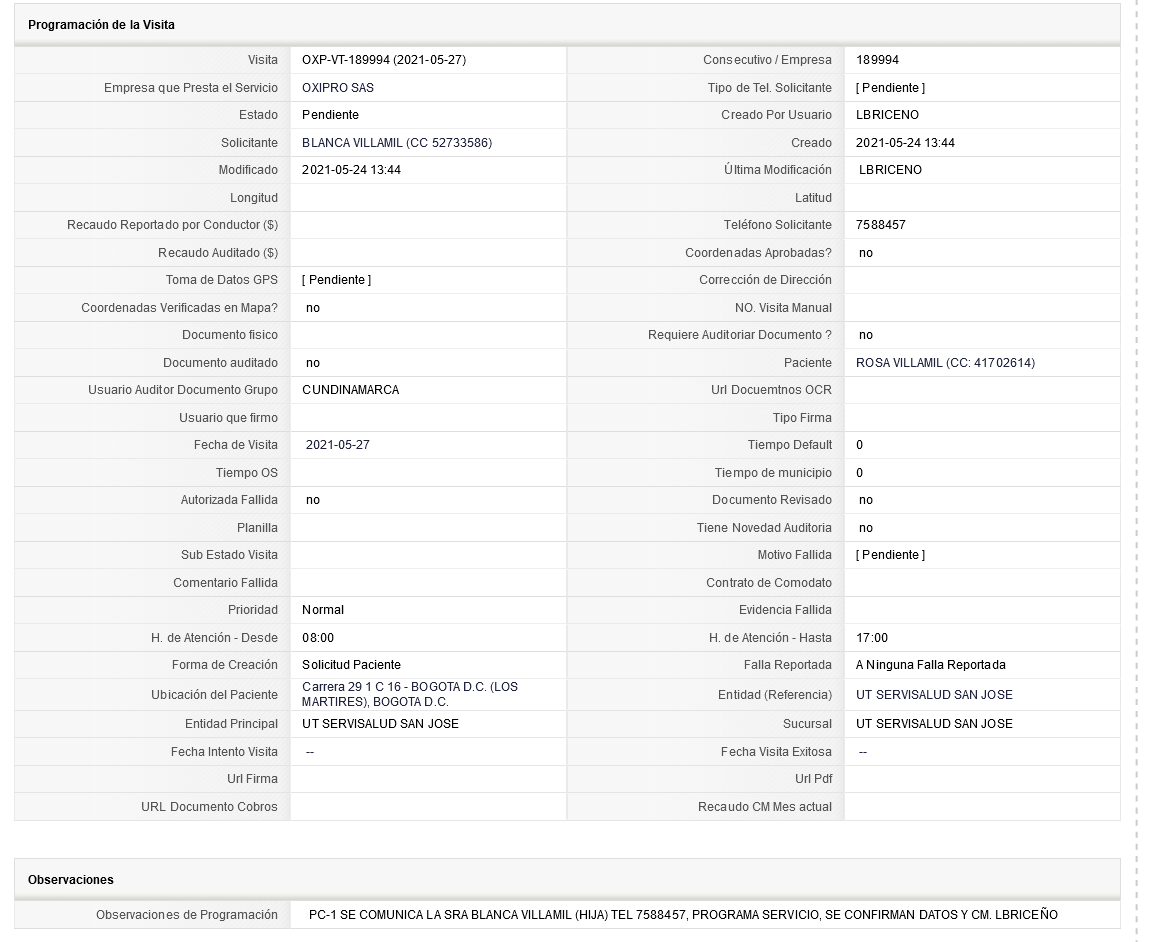Open solicitante BLANCA VILLAMIL link

click(x=397, y=143)
